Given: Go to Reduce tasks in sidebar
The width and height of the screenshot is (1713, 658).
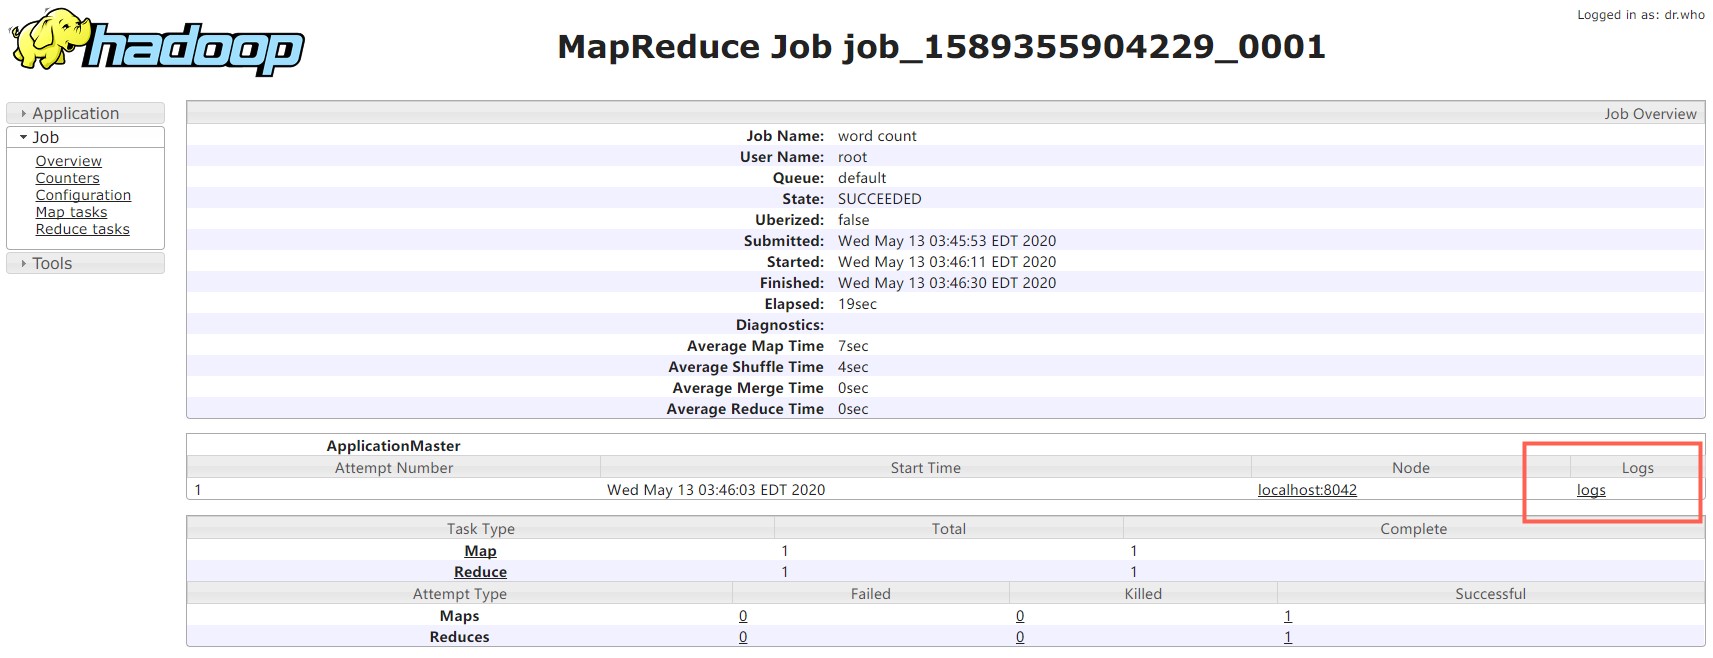Looking at the screenshot, I should (82, 229).
